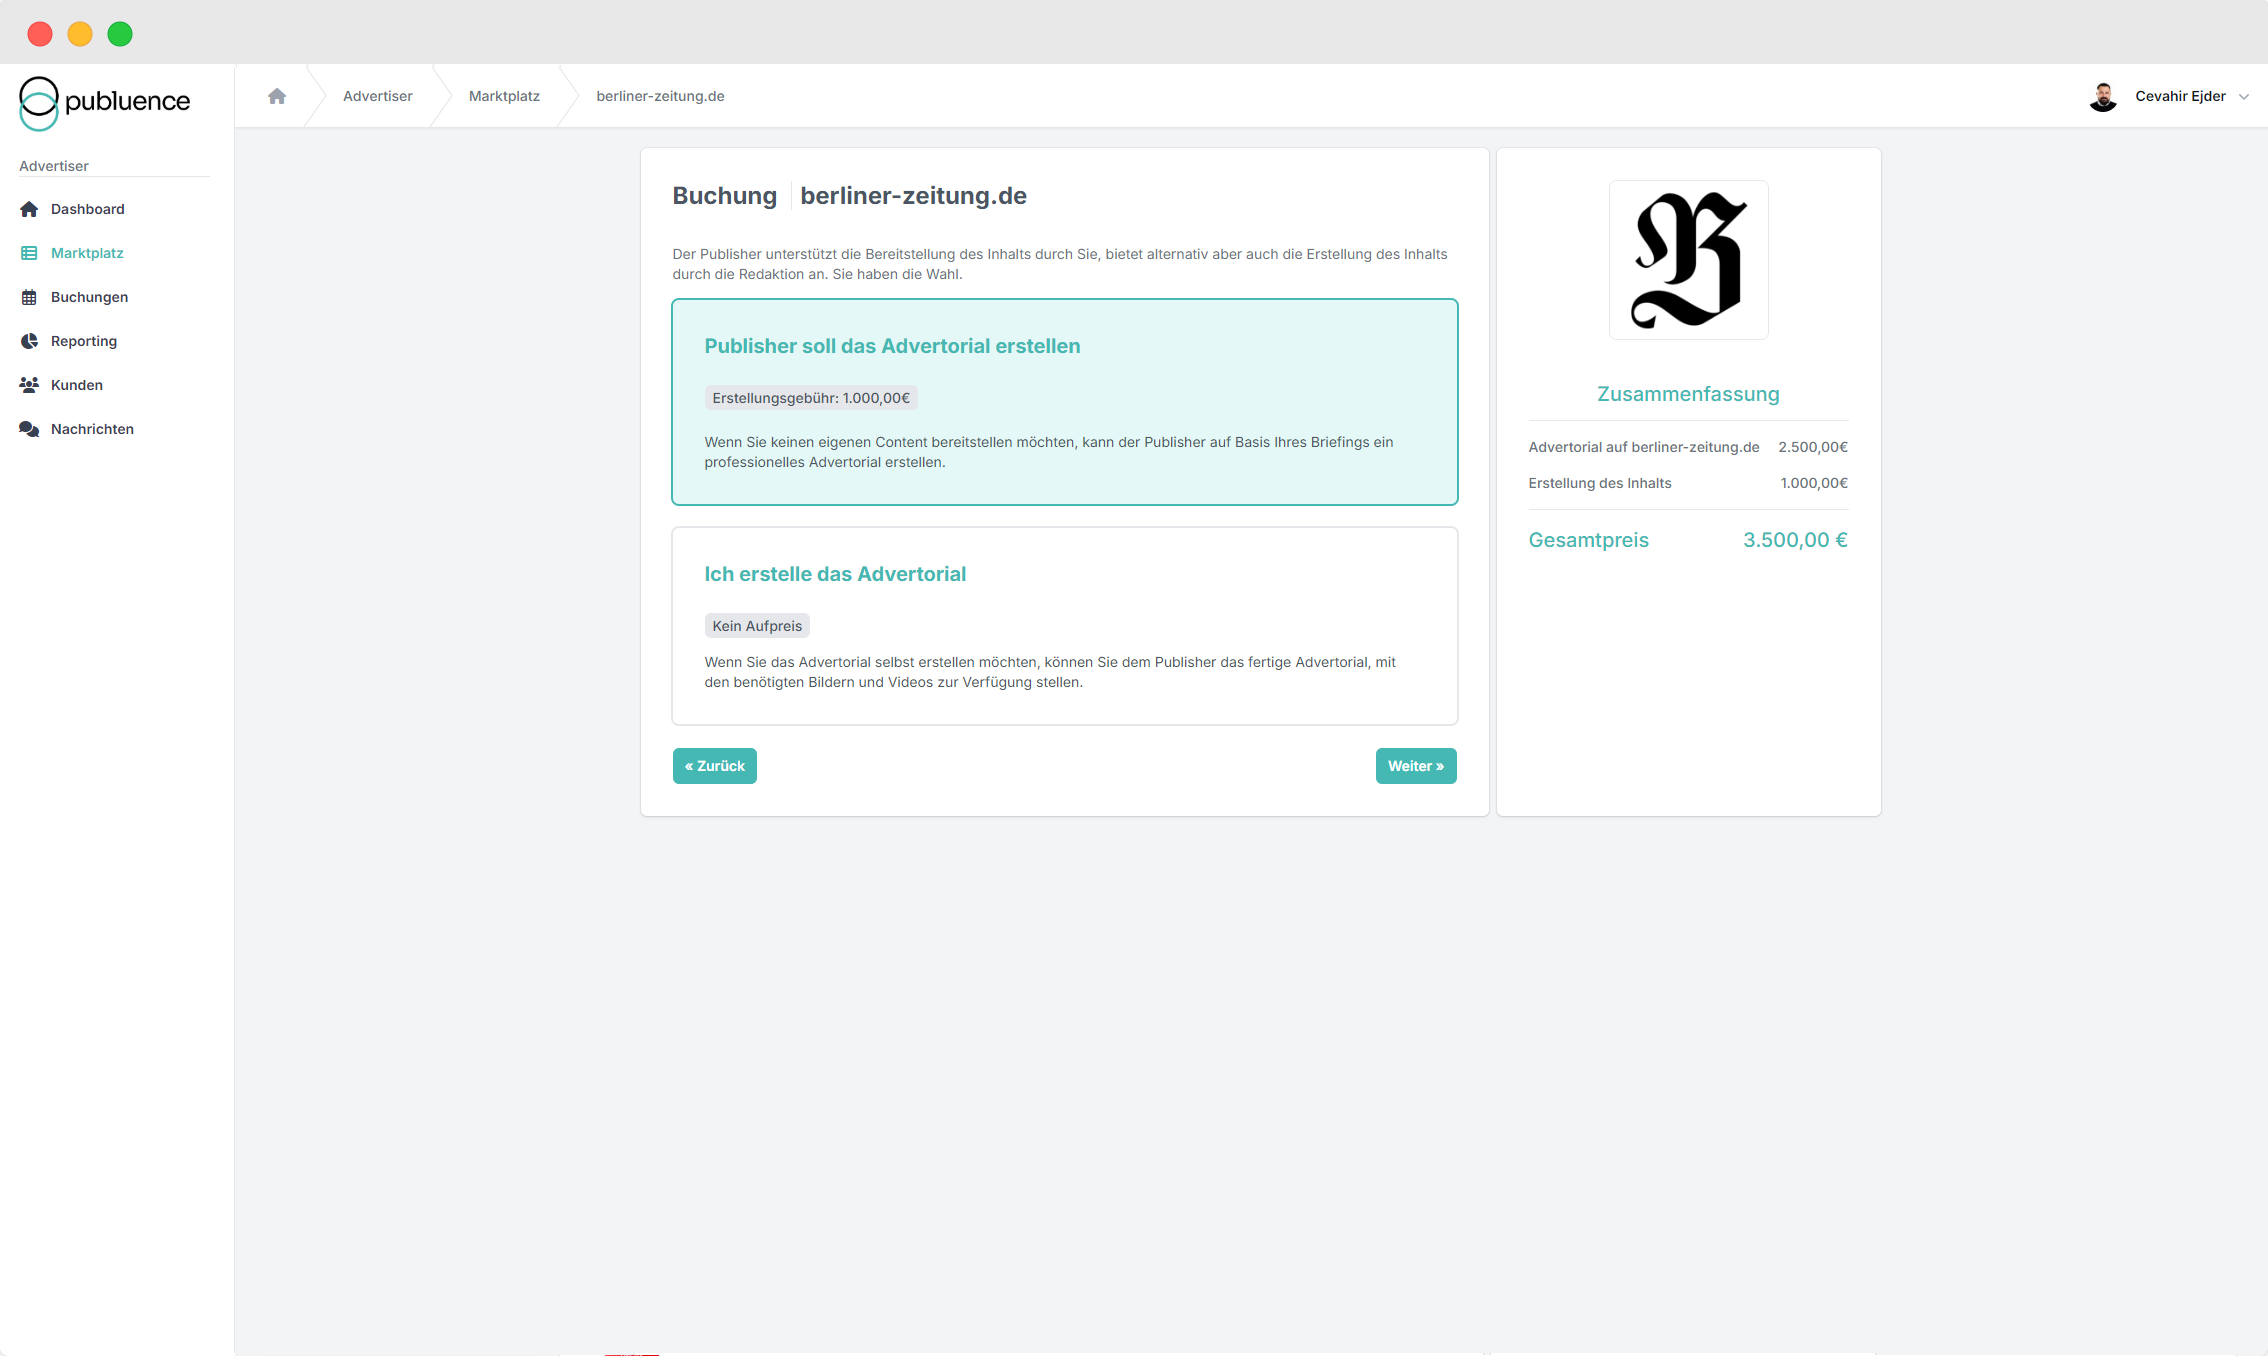Open berliner-zeitung.de breadcrumb item
Screen dimensions: 2268x1356
660,96
